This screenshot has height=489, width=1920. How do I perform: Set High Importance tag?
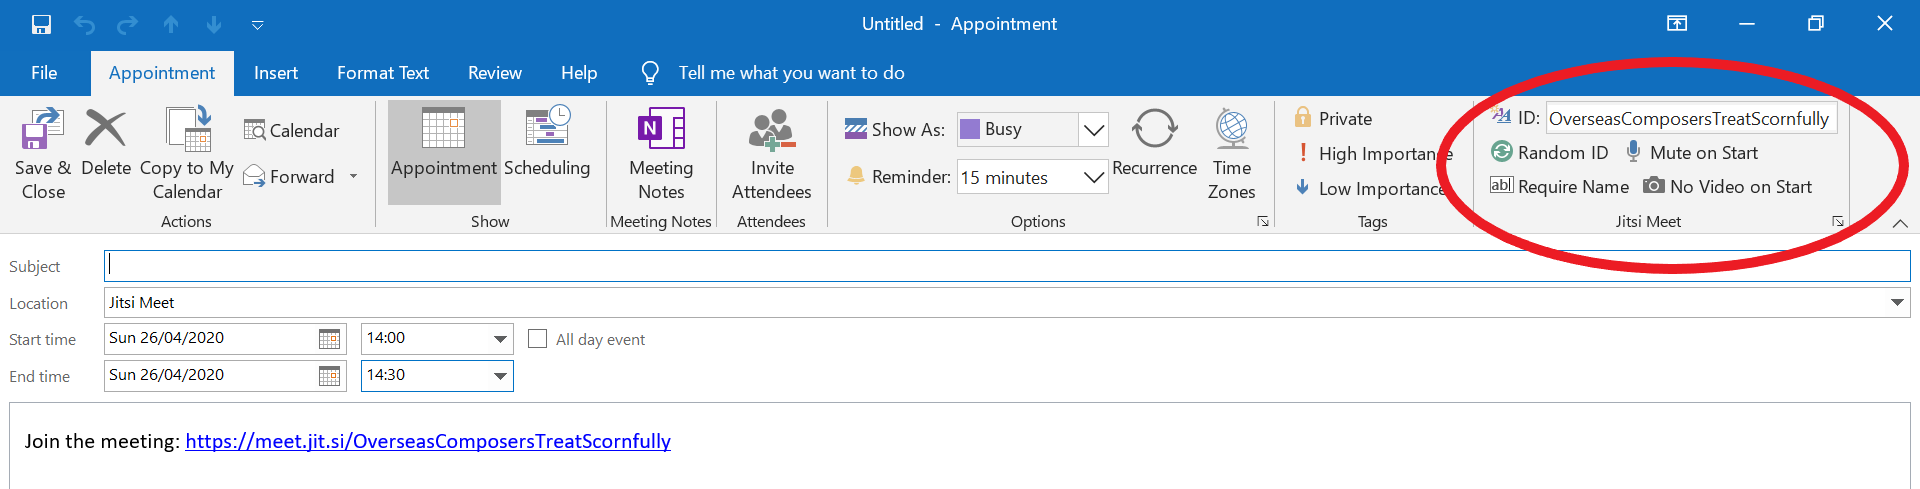pyautogui.click(x=1373, y=153)
